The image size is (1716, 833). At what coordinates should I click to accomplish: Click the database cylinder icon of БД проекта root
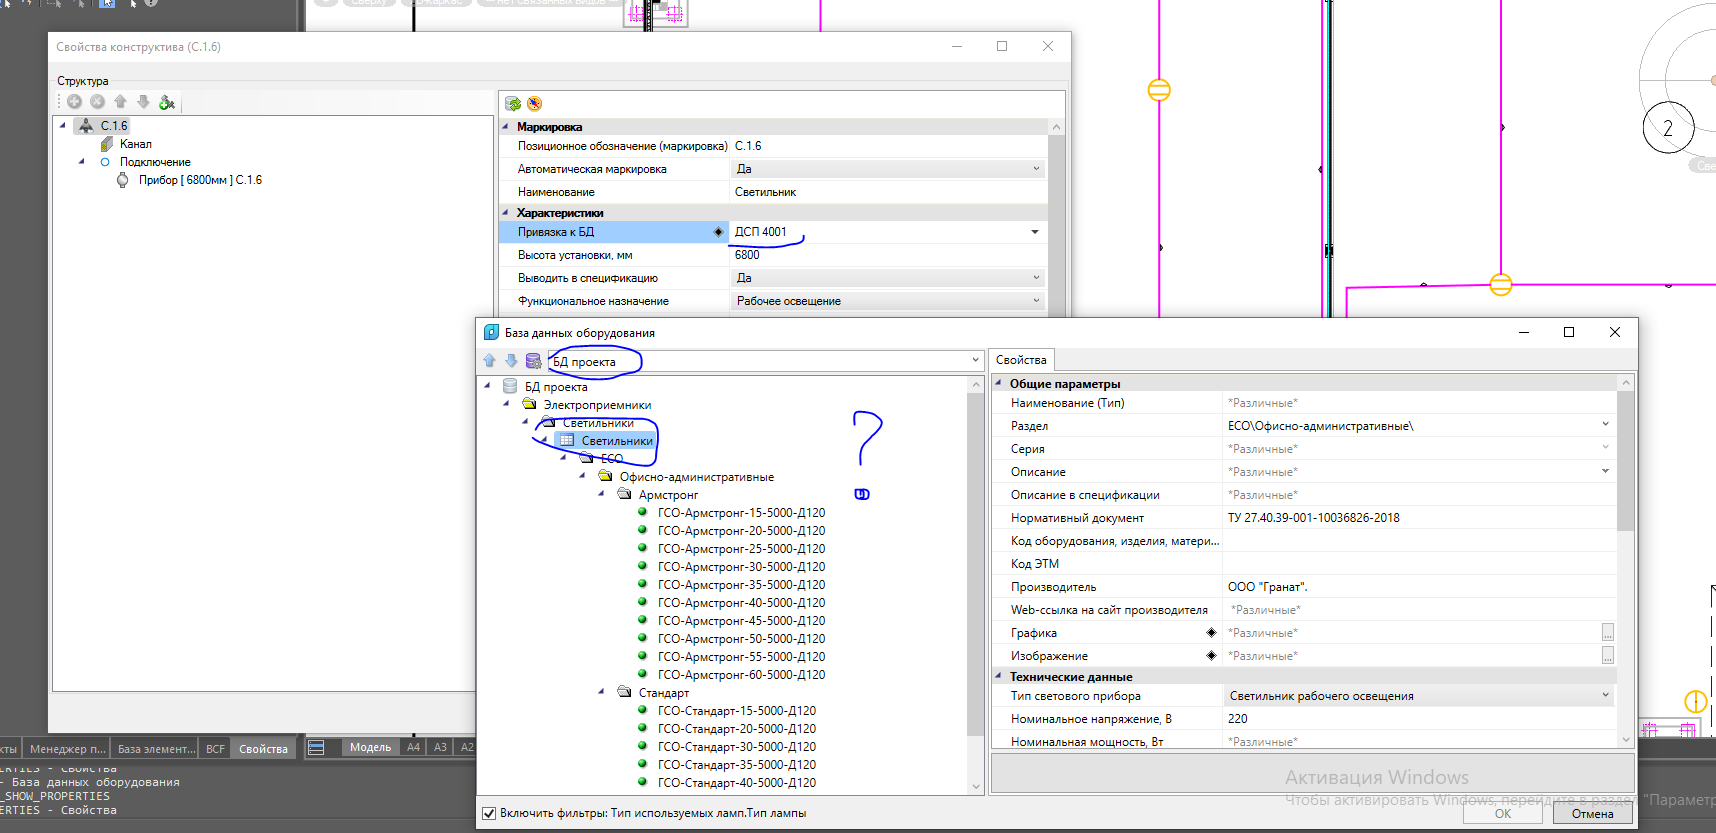click(510, 387)
